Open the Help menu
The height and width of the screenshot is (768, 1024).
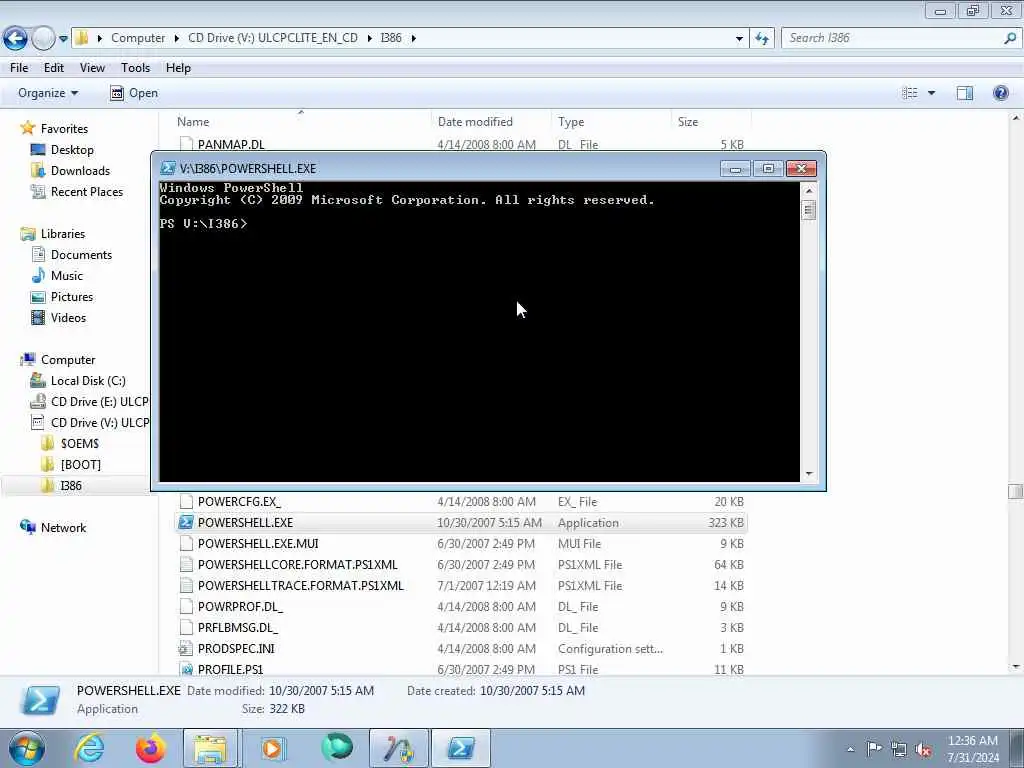pyautogui.click(x=178, y=68)
